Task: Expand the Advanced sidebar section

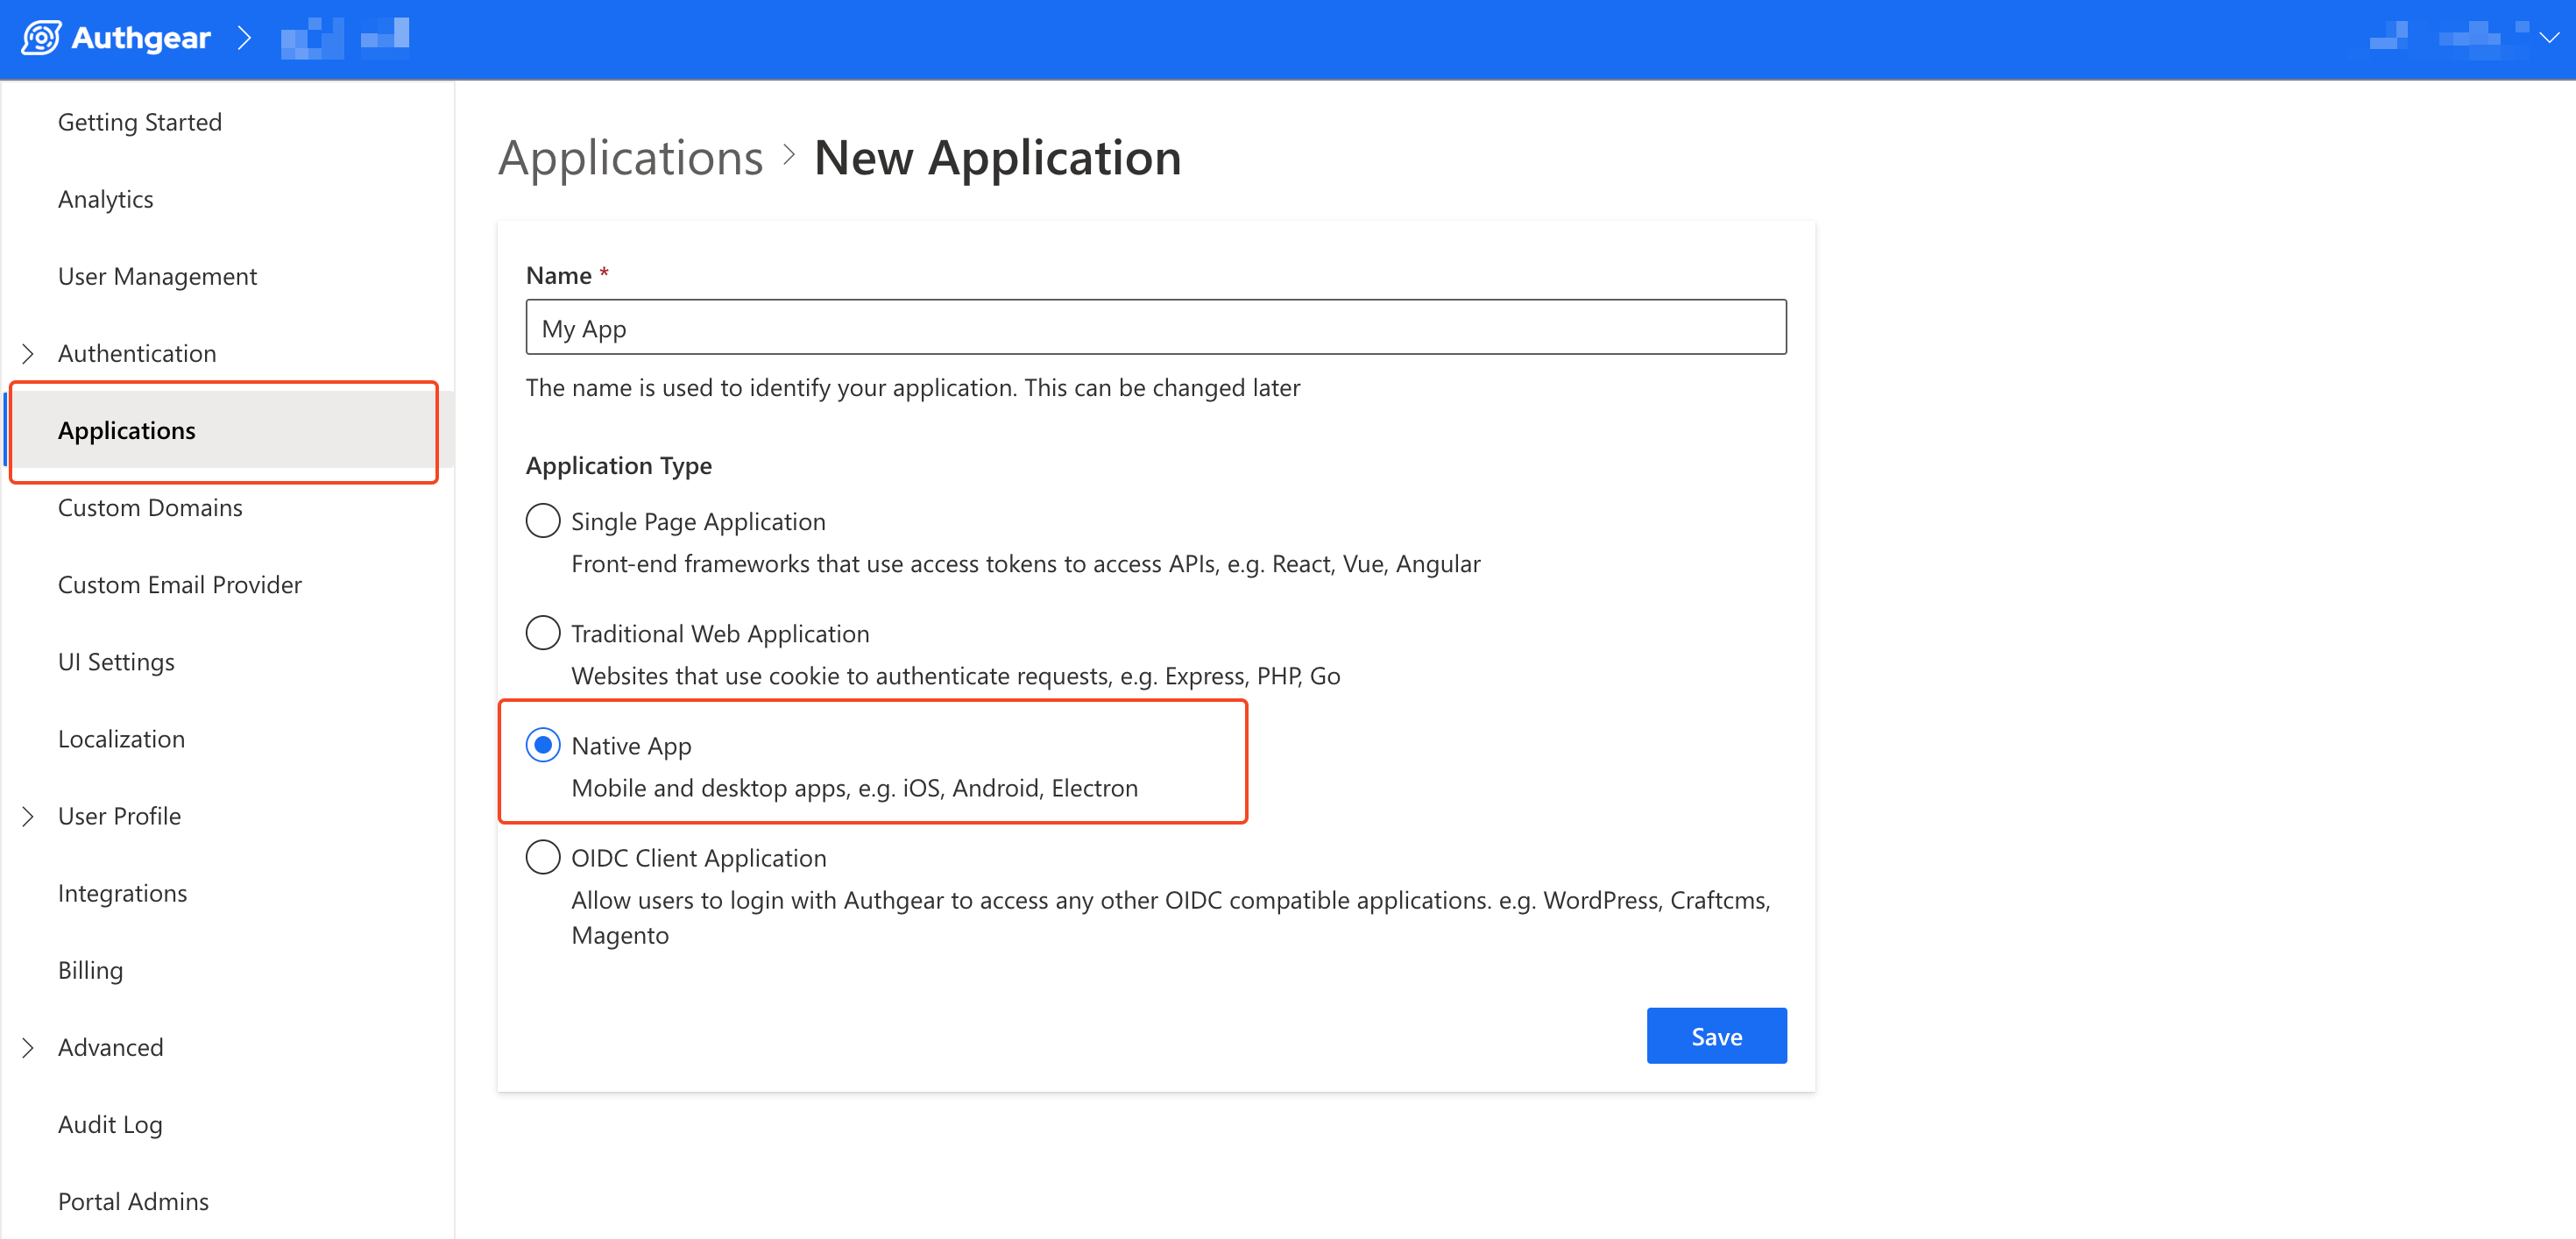Action: tap(28, 1047)
